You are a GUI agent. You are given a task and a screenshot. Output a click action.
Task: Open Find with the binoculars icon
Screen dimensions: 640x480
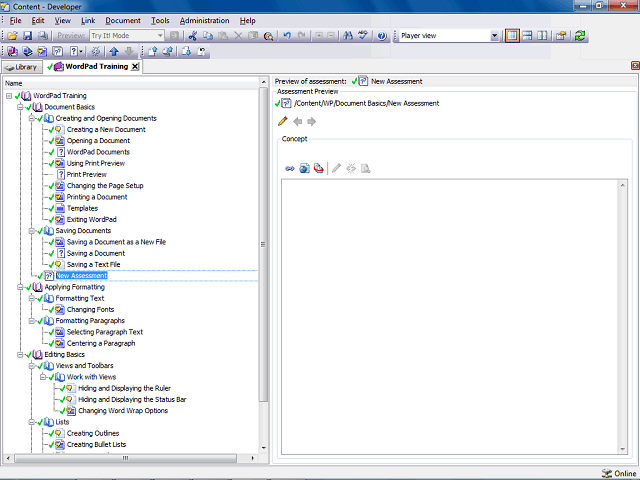[x=348, y=36]
